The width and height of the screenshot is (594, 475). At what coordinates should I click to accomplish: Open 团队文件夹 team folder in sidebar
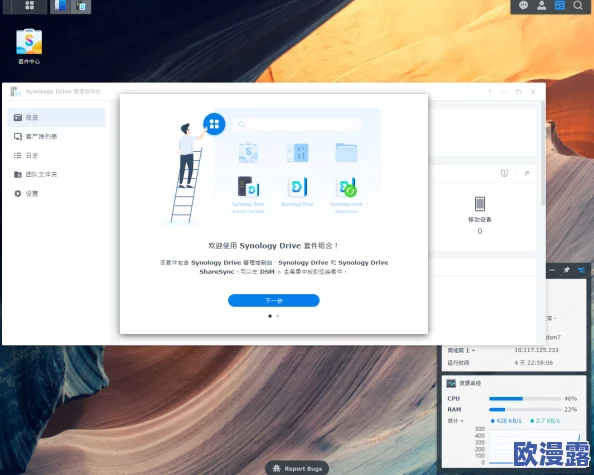tap(56, 174)
